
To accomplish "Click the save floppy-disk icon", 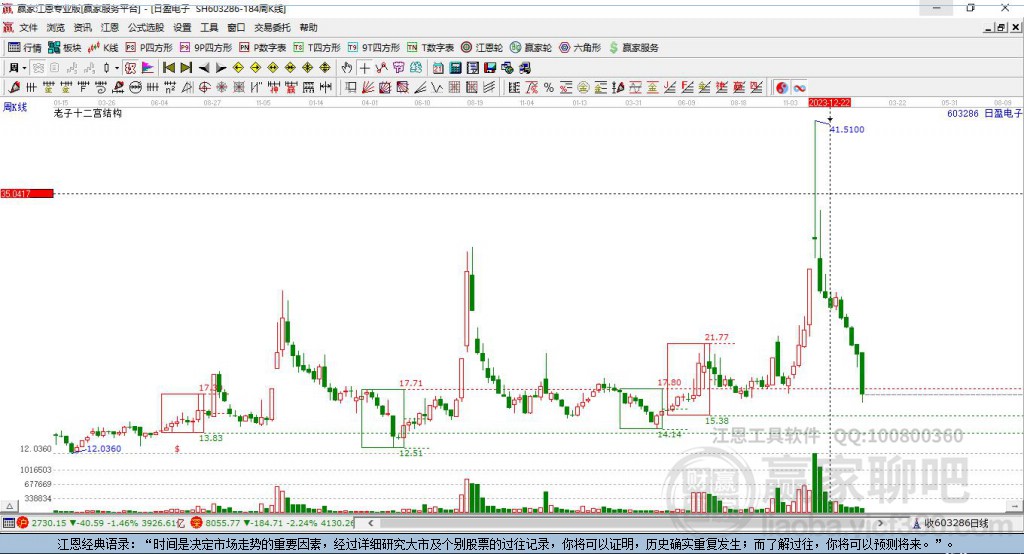I will click(x=490, y=68).
